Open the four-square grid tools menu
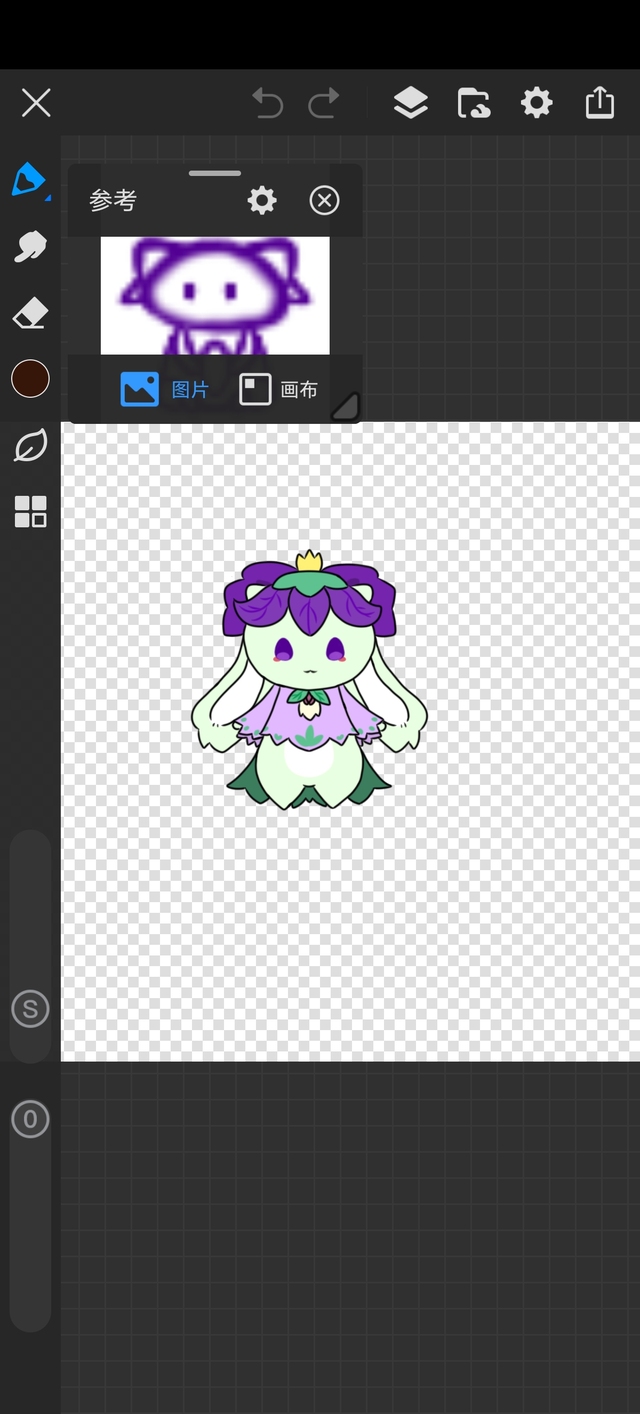 pos(30,511)
